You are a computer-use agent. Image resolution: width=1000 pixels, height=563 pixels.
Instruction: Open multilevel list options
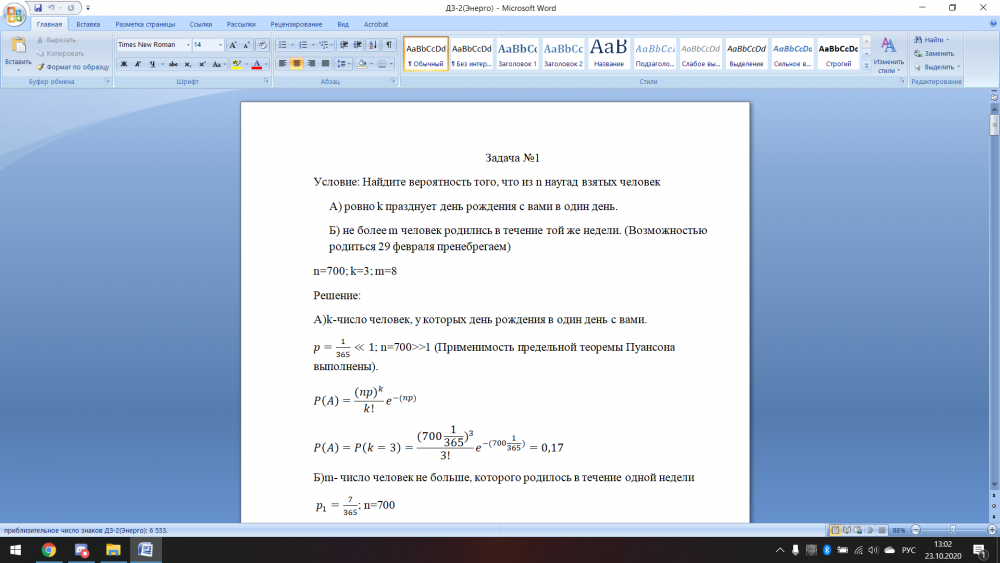(324, 45)
